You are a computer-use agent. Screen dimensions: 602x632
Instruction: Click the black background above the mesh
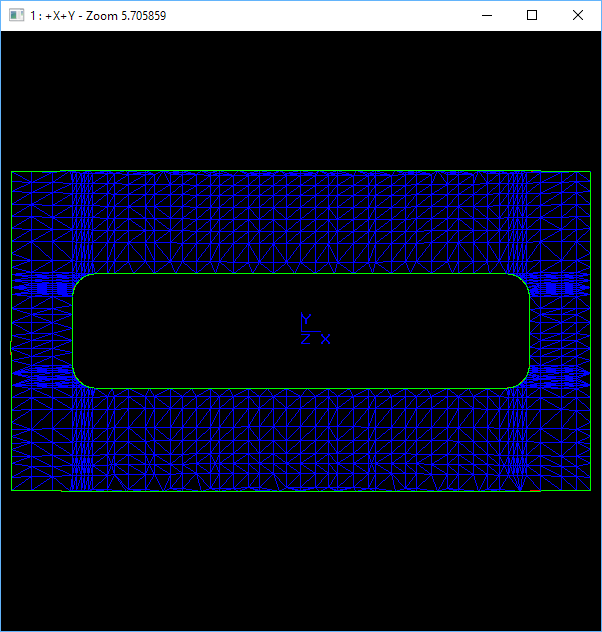pos(300,100)
